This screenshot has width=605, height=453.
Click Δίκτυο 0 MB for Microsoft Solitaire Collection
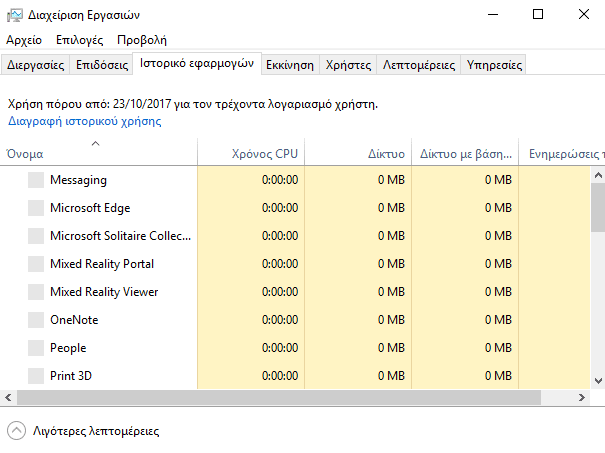click(x=391, y=236)
